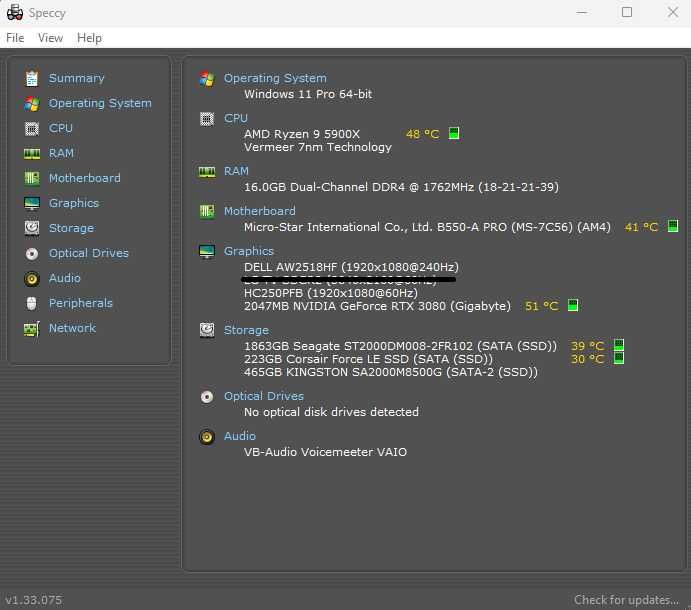Viewport: 691px width, 610px height.
Task: Select Graphics in the sidebar
Action: tap(74, 203)
